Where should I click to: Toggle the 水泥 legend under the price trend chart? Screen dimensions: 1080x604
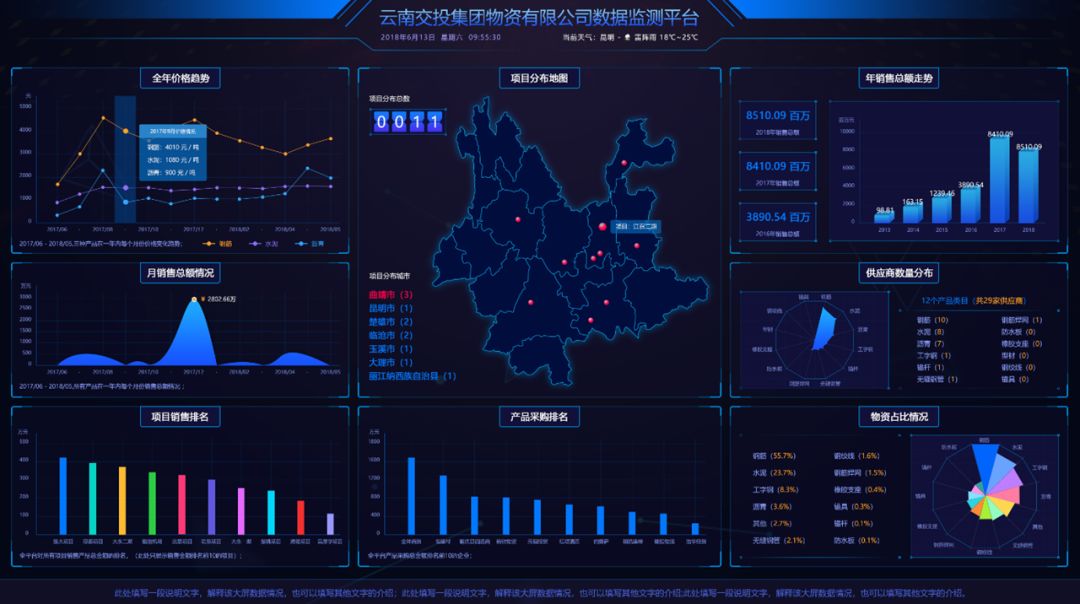pyautogui.click(x=262, y=243)
